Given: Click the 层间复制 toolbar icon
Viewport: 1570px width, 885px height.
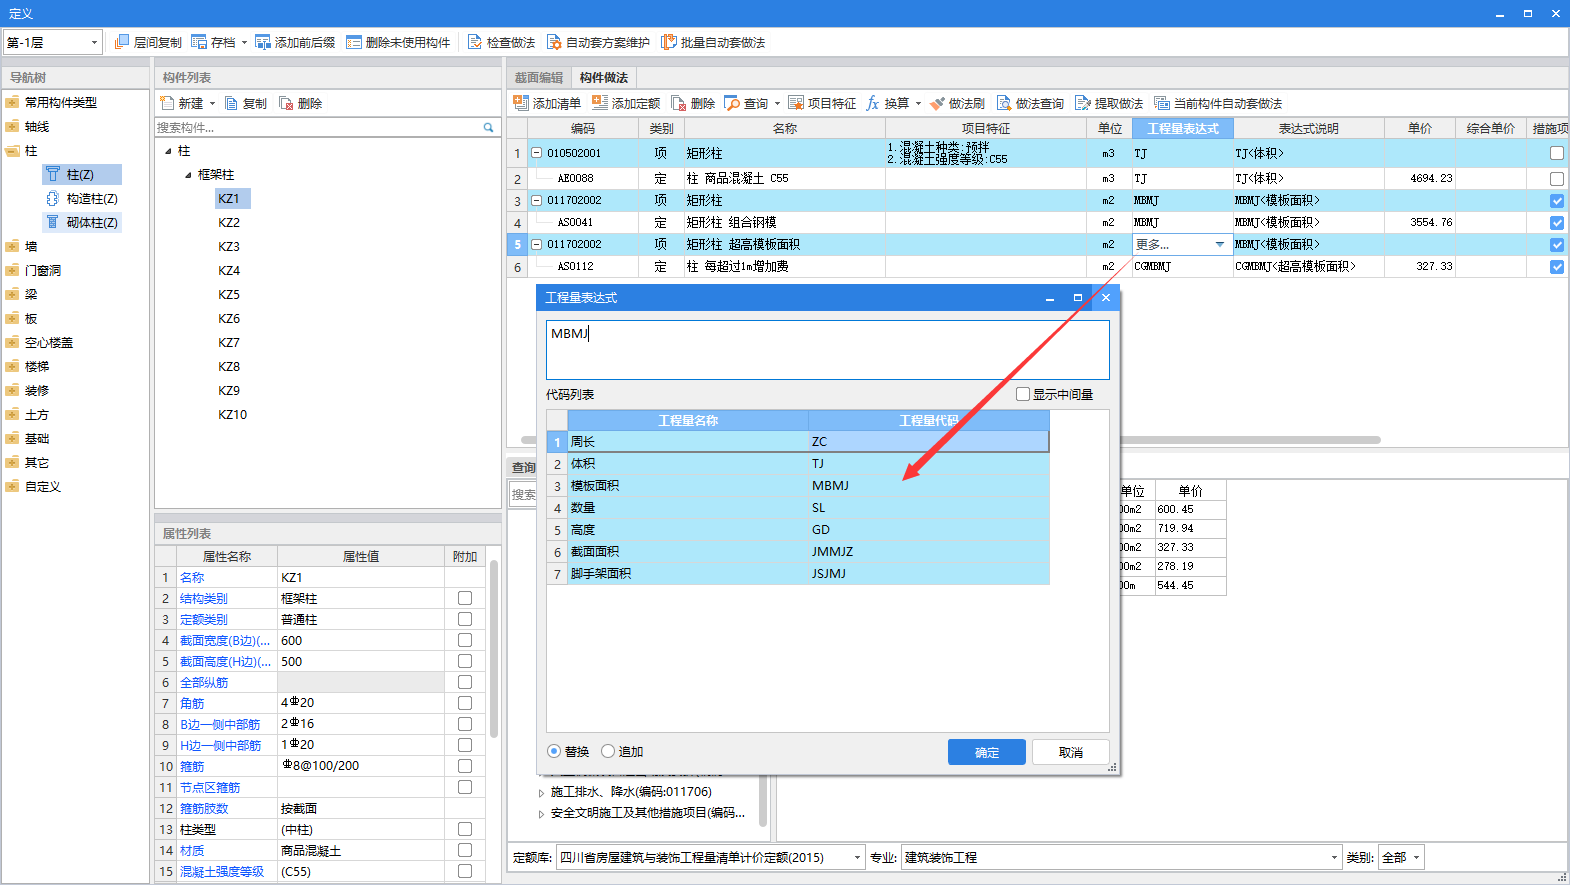Looking at the screenshot, I should coord(122,42).
